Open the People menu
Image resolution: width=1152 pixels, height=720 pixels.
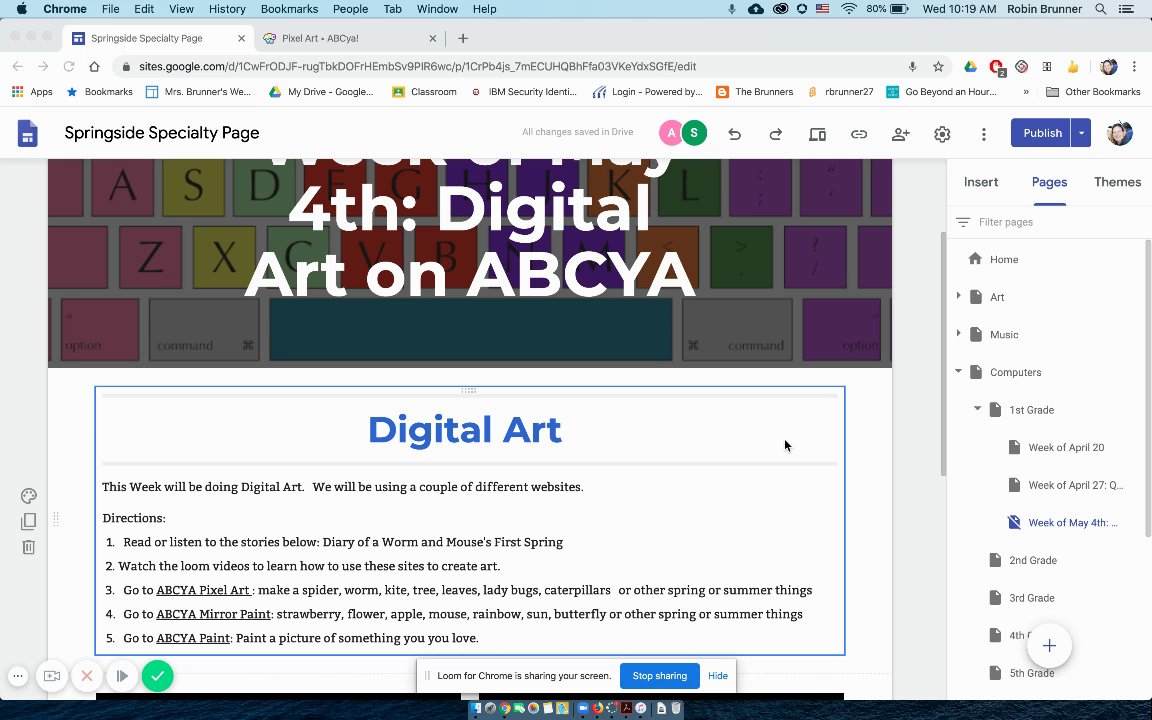350,9
